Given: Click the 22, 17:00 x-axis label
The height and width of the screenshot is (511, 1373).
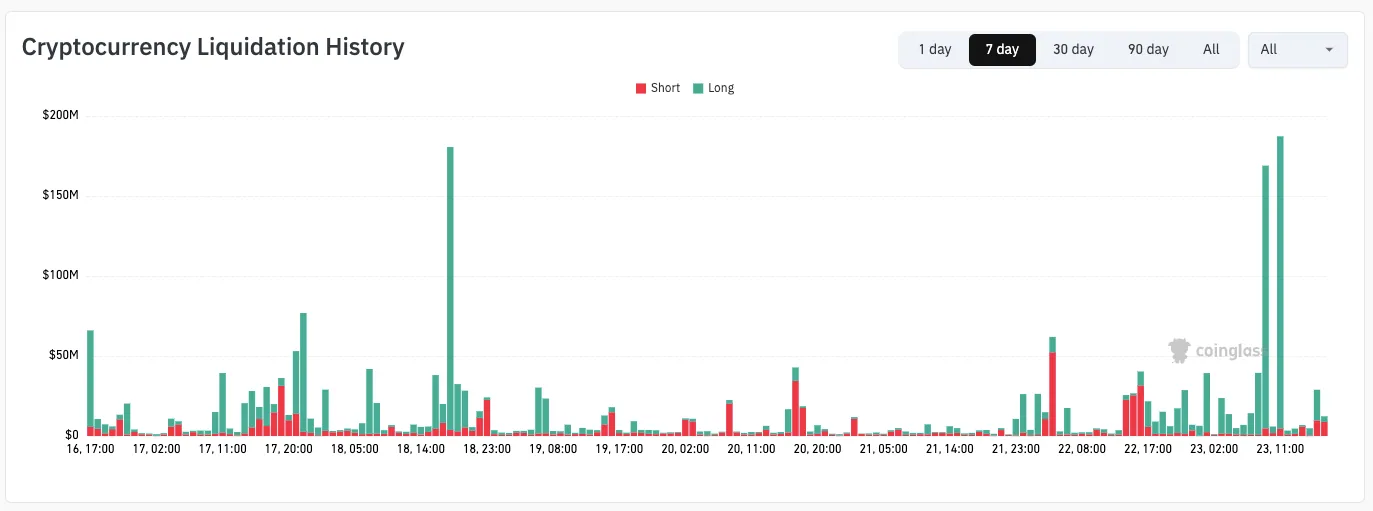Looking at the screenshot, I should [x=1148, y=450].
